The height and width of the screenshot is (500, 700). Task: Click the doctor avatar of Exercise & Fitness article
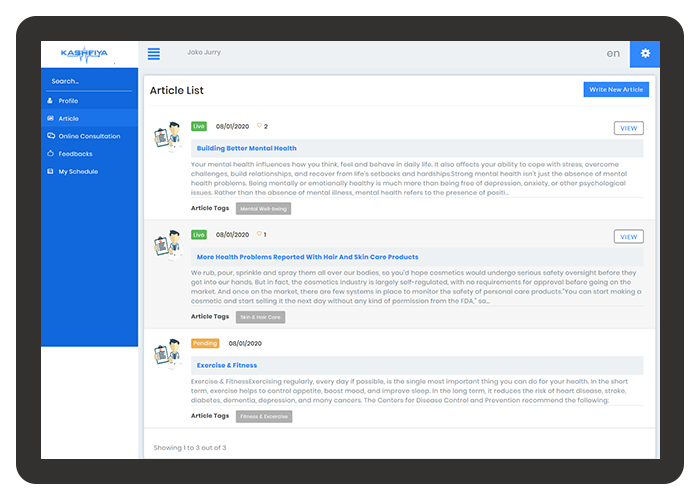tap(167, 355)
